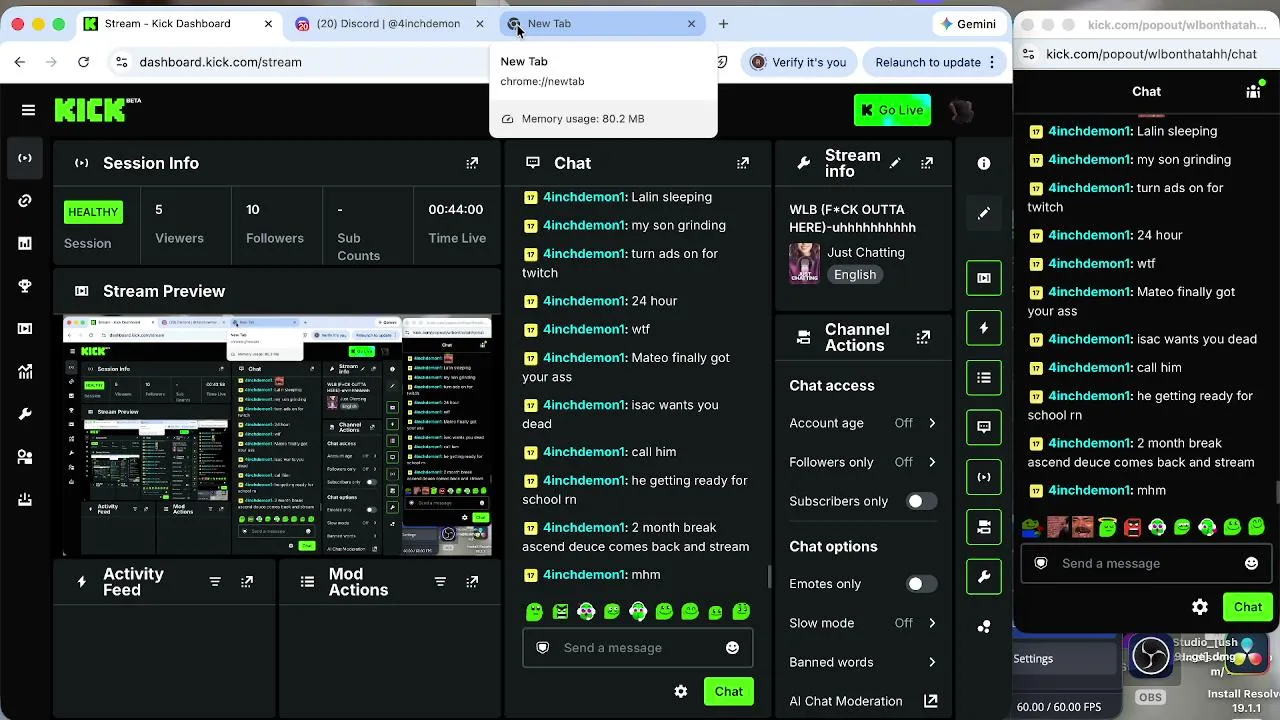Click the pencil icon in right rail
This screenshot has height=720, width=1280.
coord(984,213)
